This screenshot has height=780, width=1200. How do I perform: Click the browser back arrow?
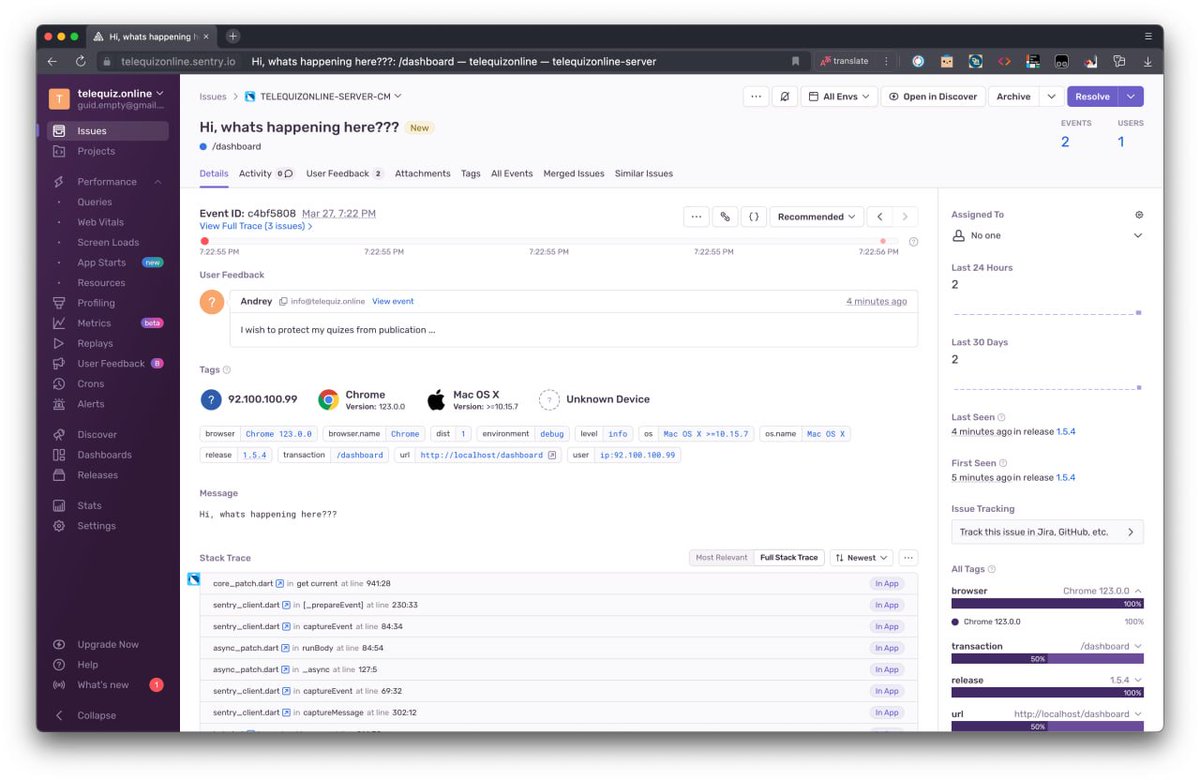coord(54,62)
